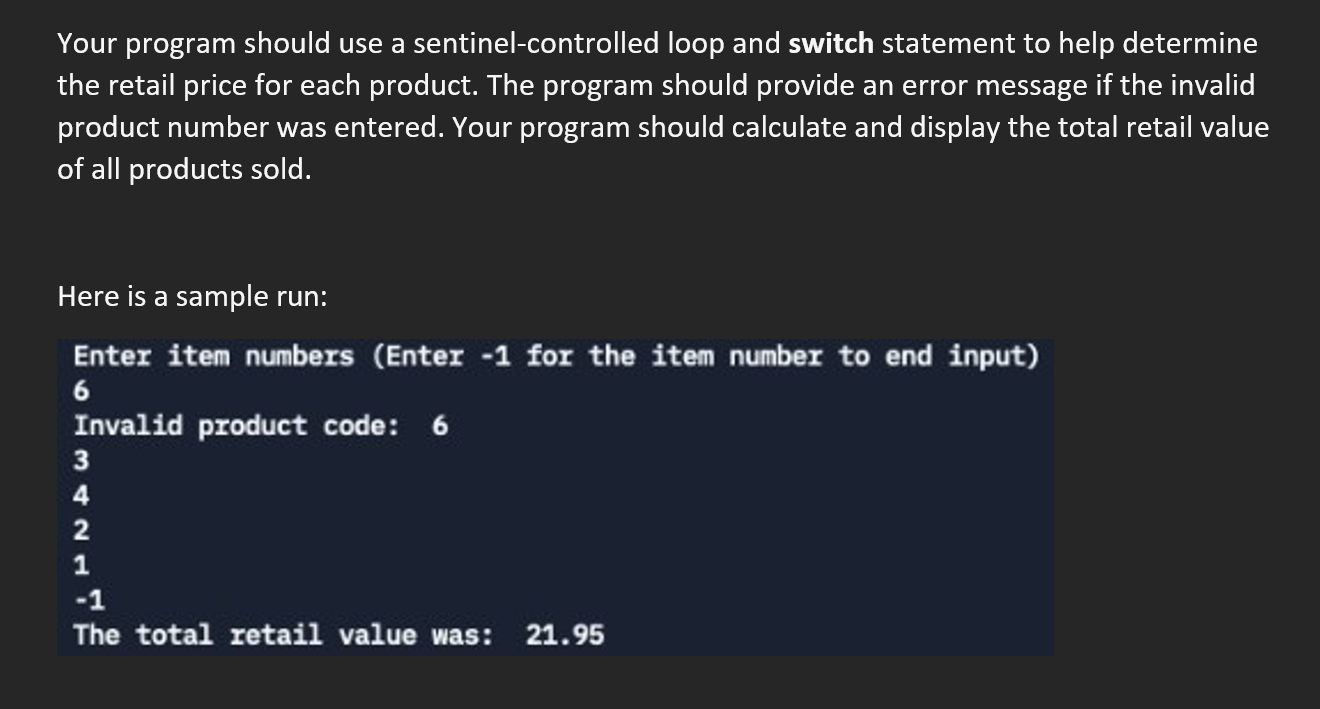Image resolution: width=1320 pixels, height=709 pixels.
Task: Click the first input value 6
Action: (82, 391)
